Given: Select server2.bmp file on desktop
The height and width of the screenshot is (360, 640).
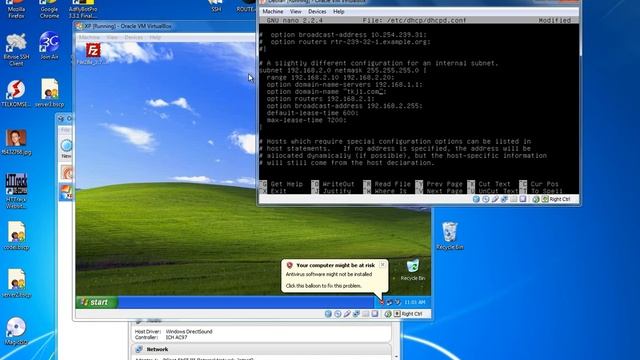Looking at the screenshot, I should (16, 283).
